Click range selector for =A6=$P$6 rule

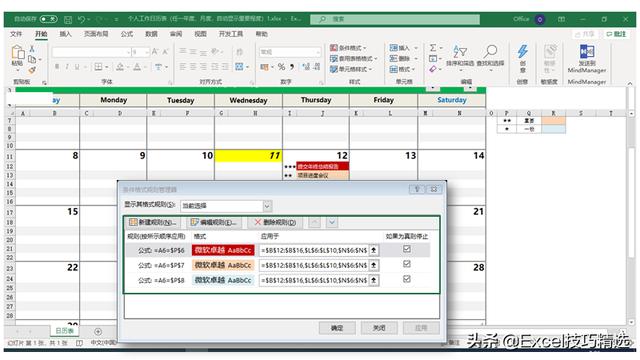(373, 250)
